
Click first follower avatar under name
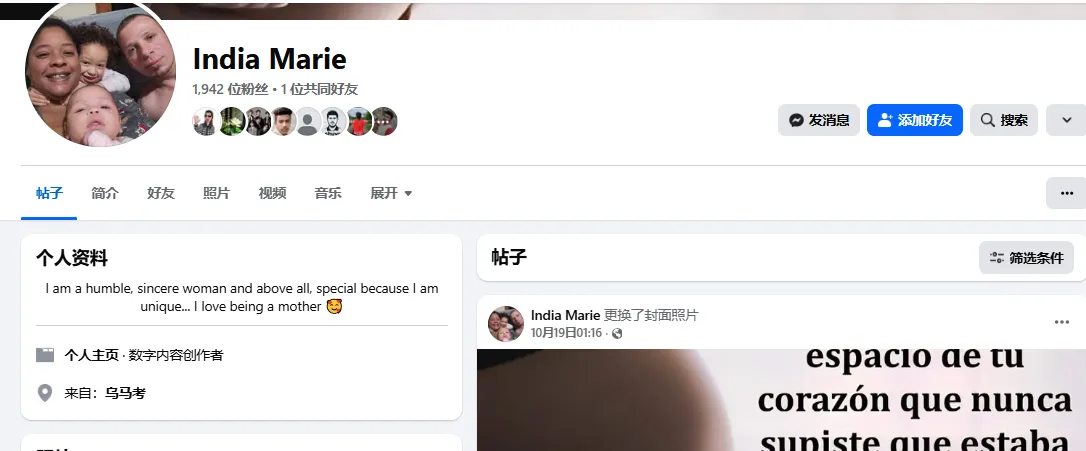pos(206,121)
